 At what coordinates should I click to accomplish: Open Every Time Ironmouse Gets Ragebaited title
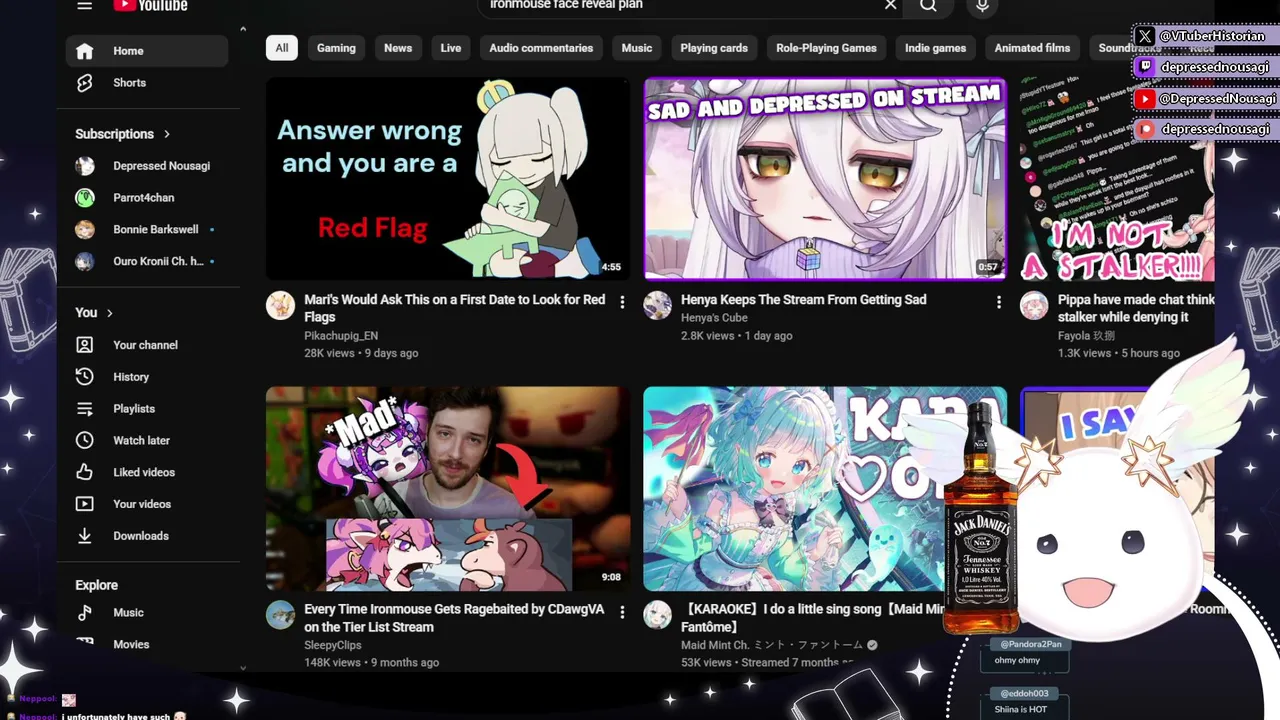pyautogui.click(x=454, y=618)
